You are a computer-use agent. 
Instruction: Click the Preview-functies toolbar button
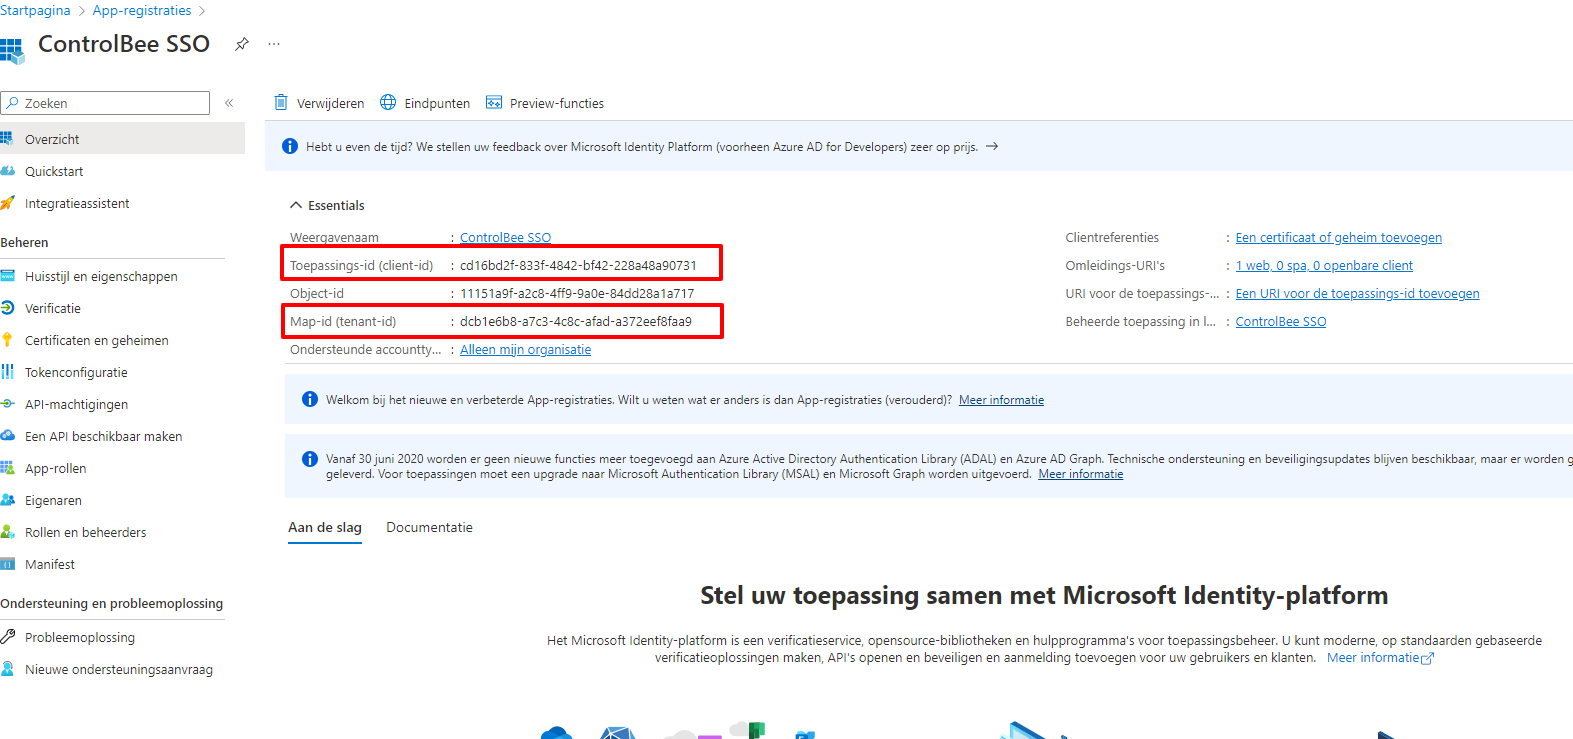[x=544, y=103]
